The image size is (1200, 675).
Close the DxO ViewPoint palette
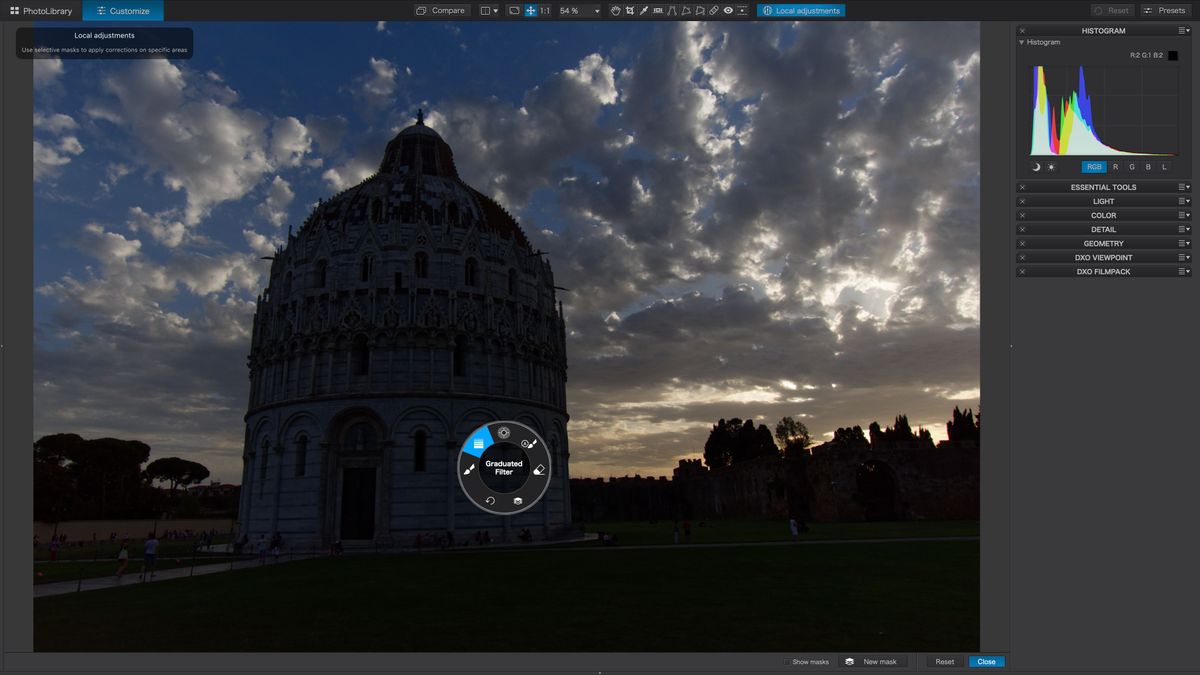[1022, 257]
